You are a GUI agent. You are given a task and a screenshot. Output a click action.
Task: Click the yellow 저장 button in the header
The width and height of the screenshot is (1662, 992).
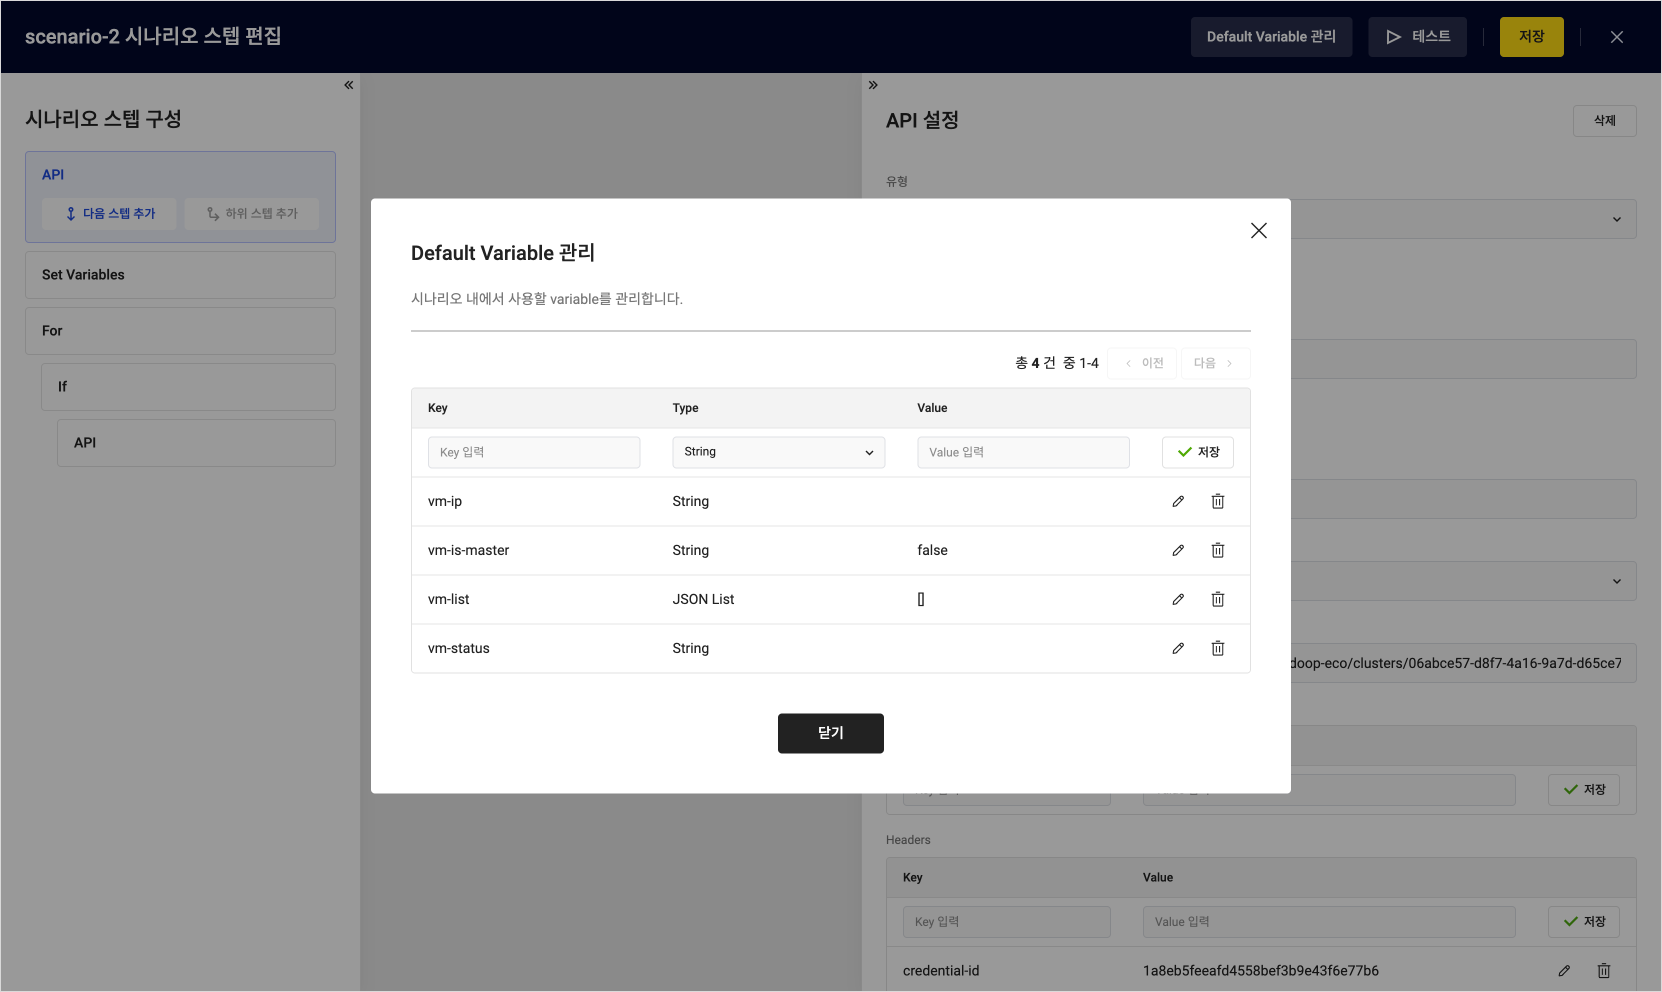pyautogui.click(x=1532, y=37)
